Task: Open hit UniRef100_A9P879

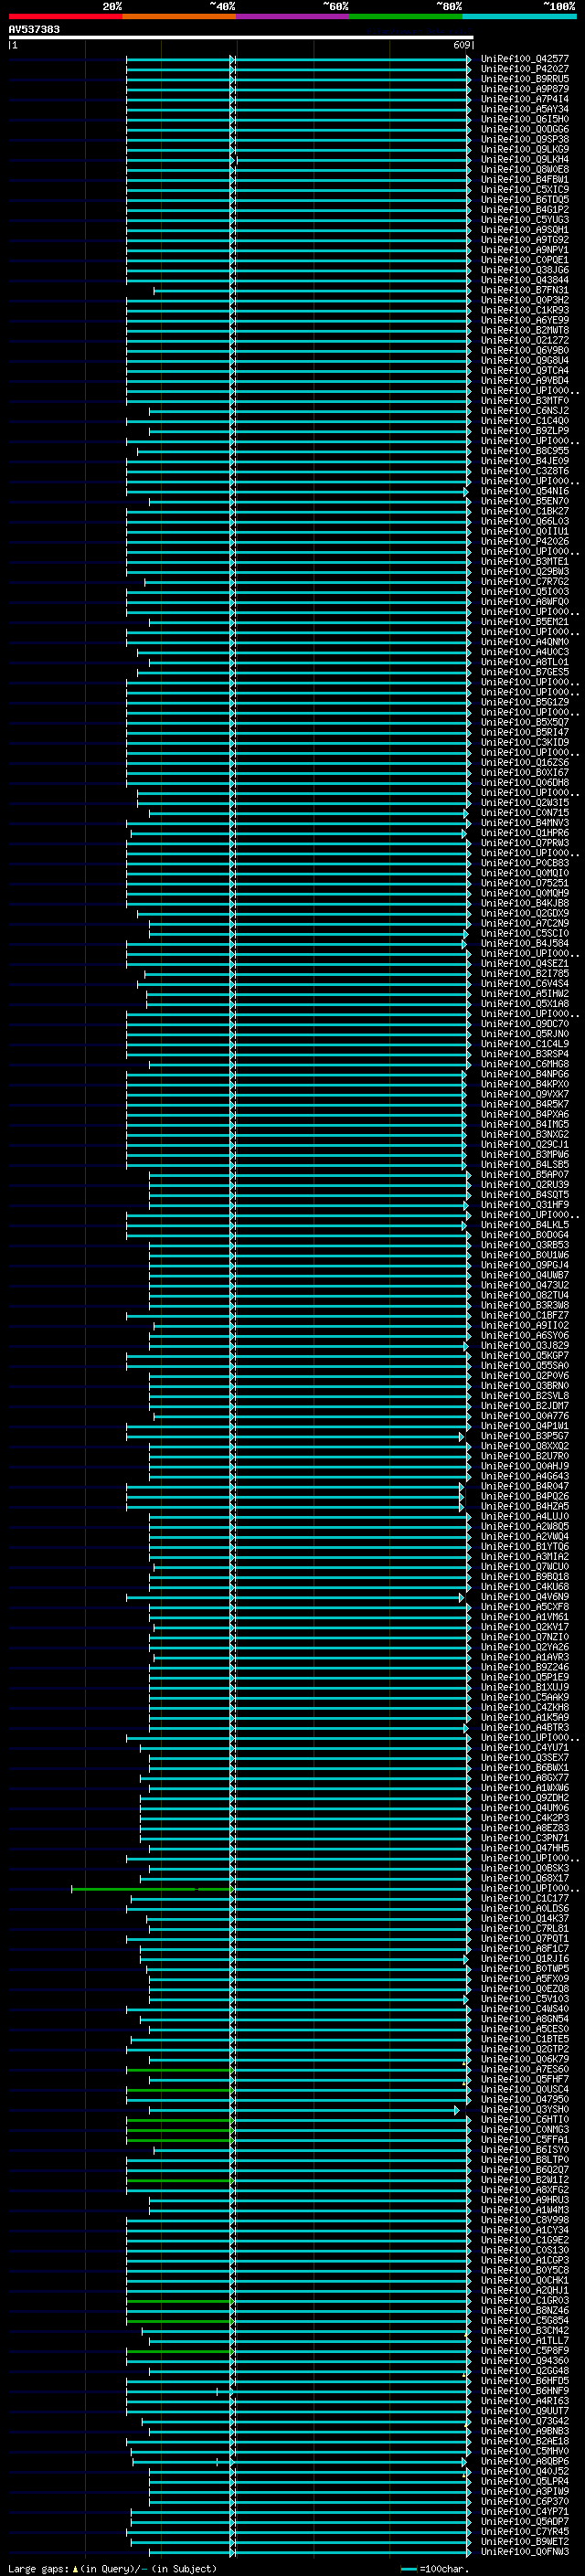Action: tap(525, 89)
